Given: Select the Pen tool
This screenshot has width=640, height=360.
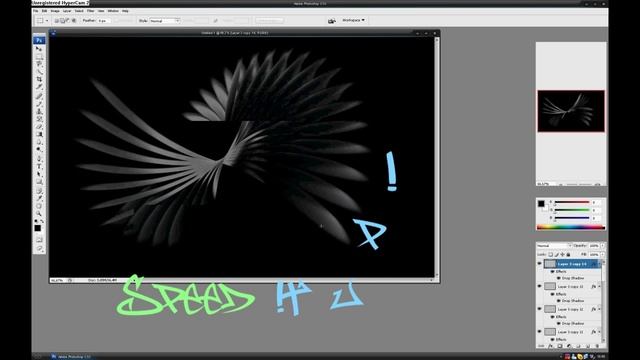Looking at the screenshot, I should [x=39, y=159].
